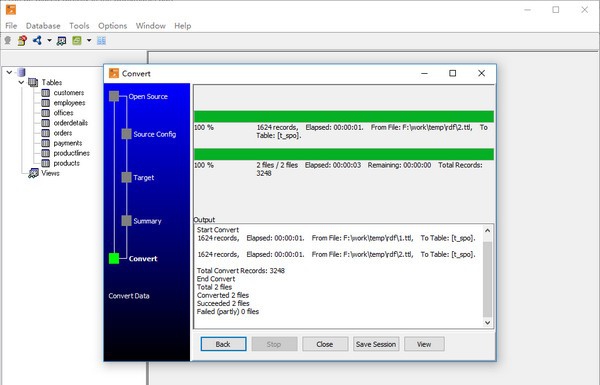Select the customers table icon

(46, 93)
